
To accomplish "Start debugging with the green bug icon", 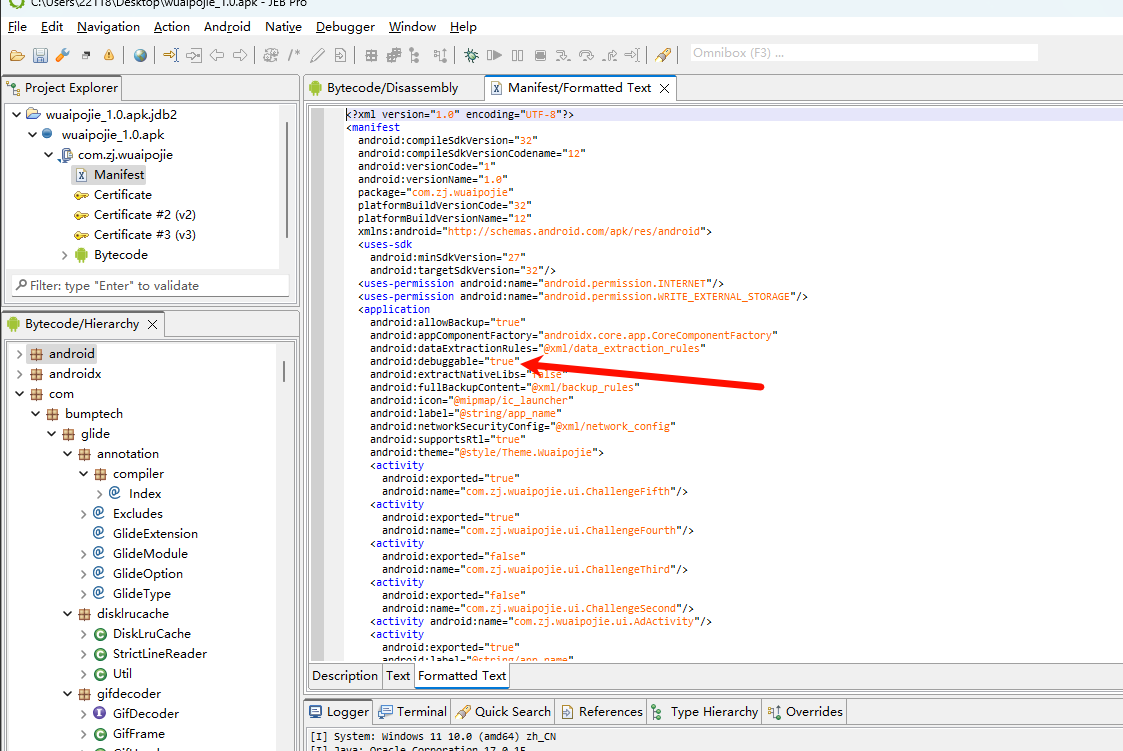I will coord(470,55).
